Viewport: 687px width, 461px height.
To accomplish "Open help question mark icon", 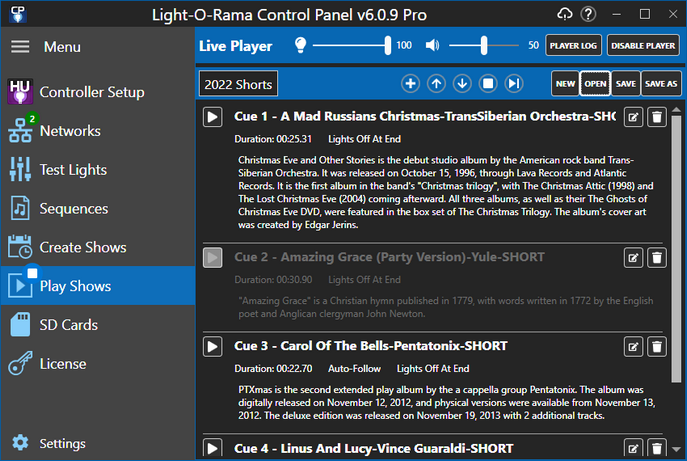I will [588, 14].
